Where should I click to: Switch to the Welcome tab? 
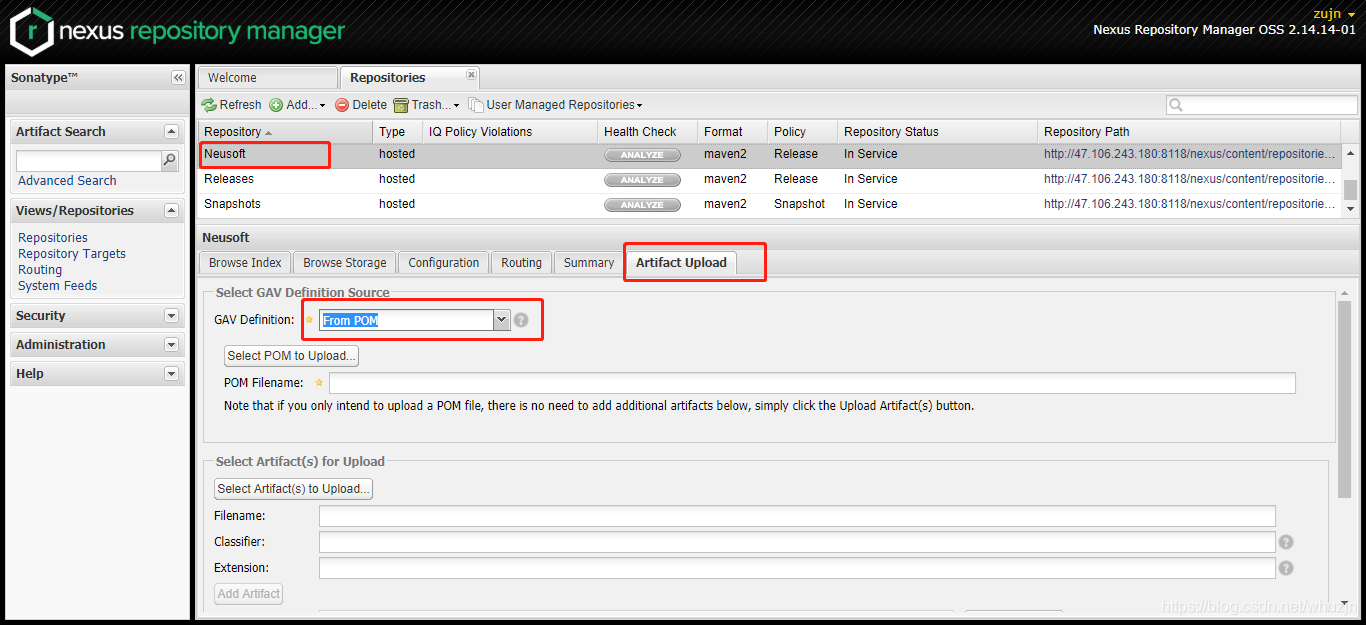click(267, 78)
